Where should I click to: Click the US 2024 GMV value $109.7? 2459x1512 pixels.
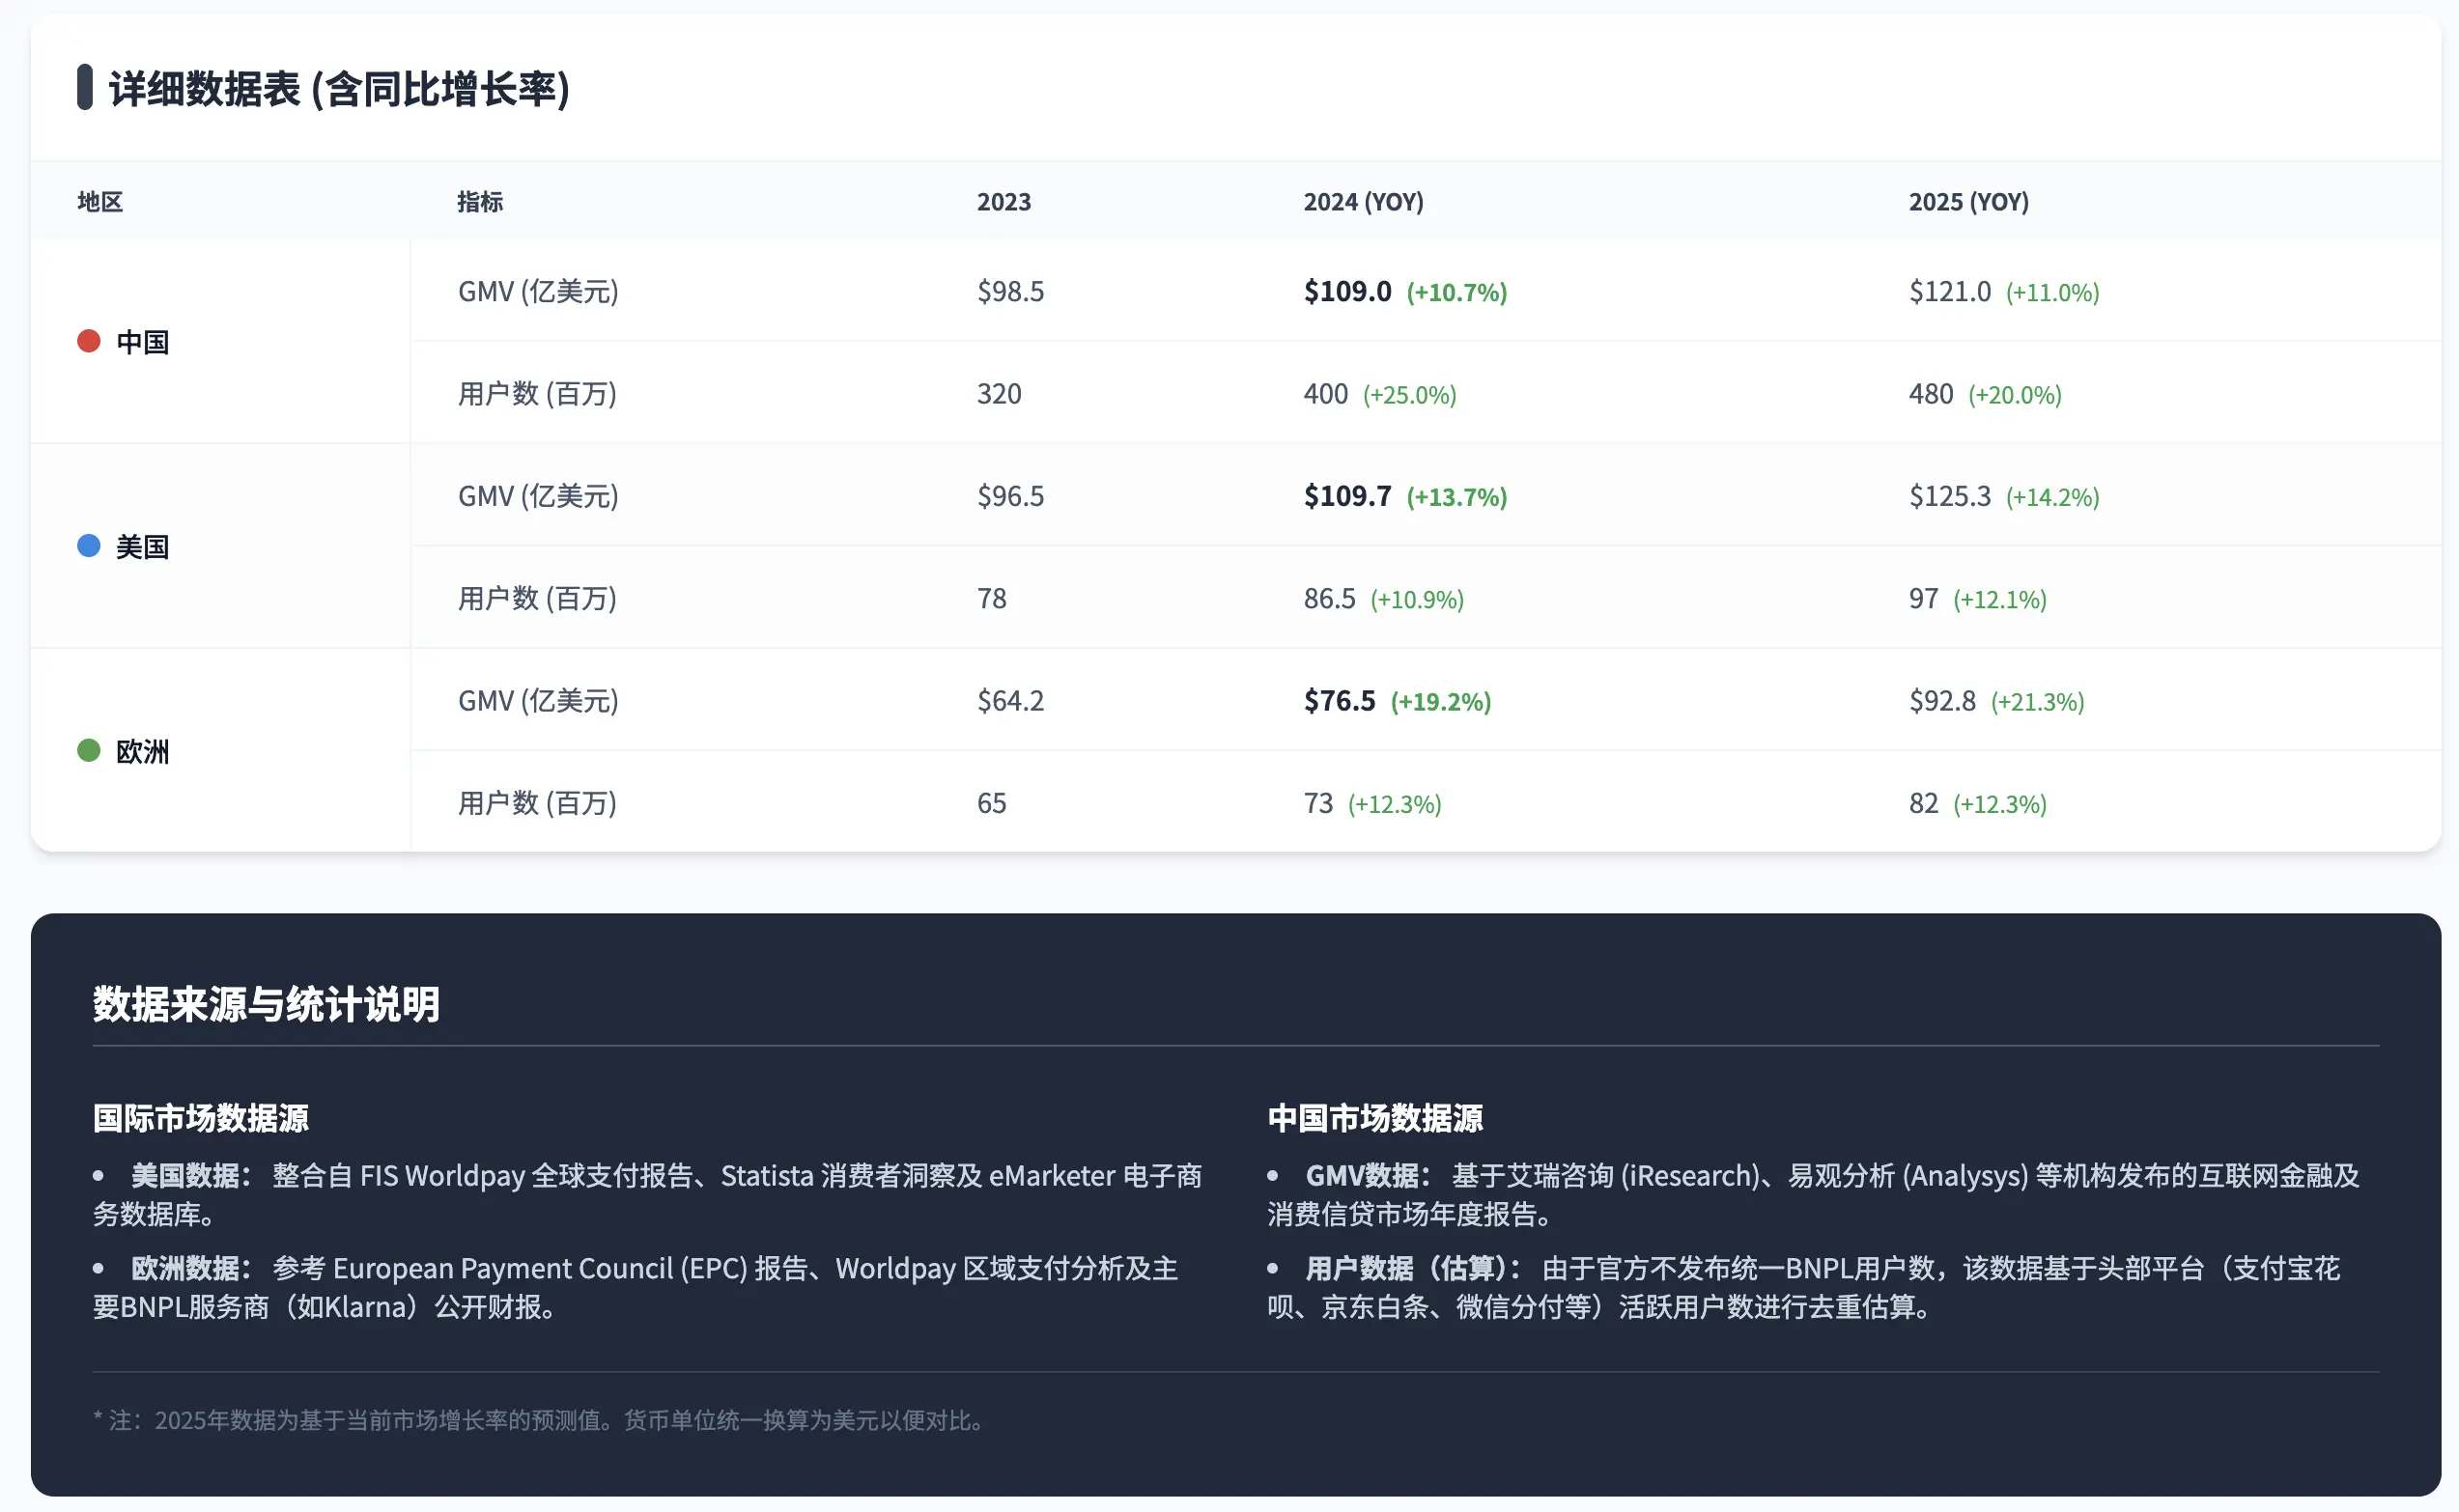pyautogui.click(x=1347, y=496)
